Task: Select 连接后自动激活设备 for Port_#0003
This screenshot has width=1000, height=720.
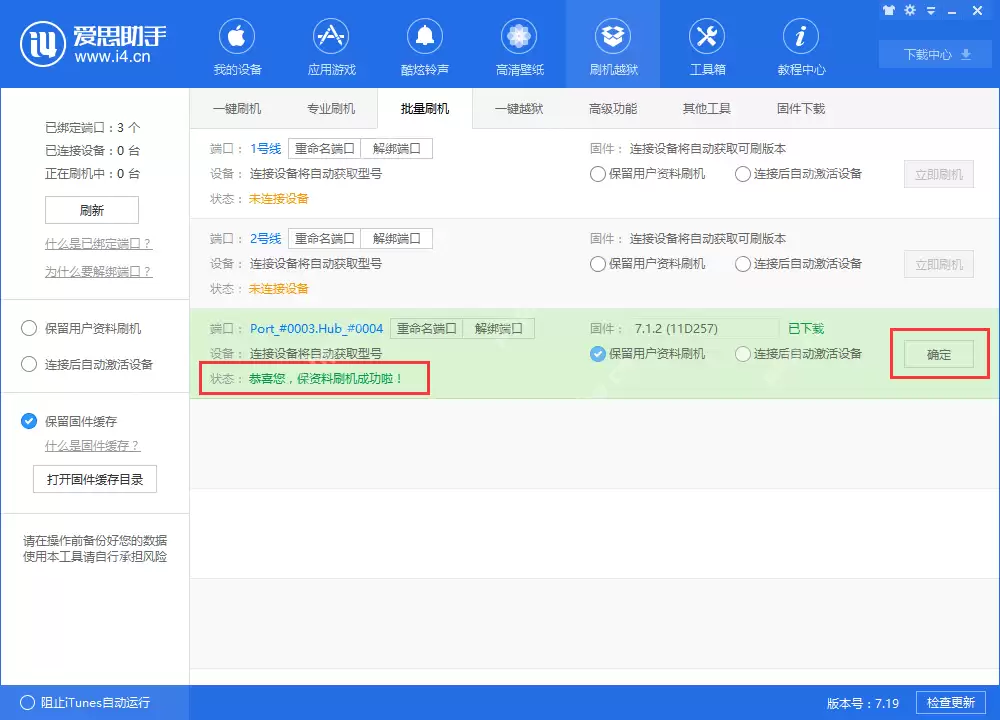Action: point(742,353)
